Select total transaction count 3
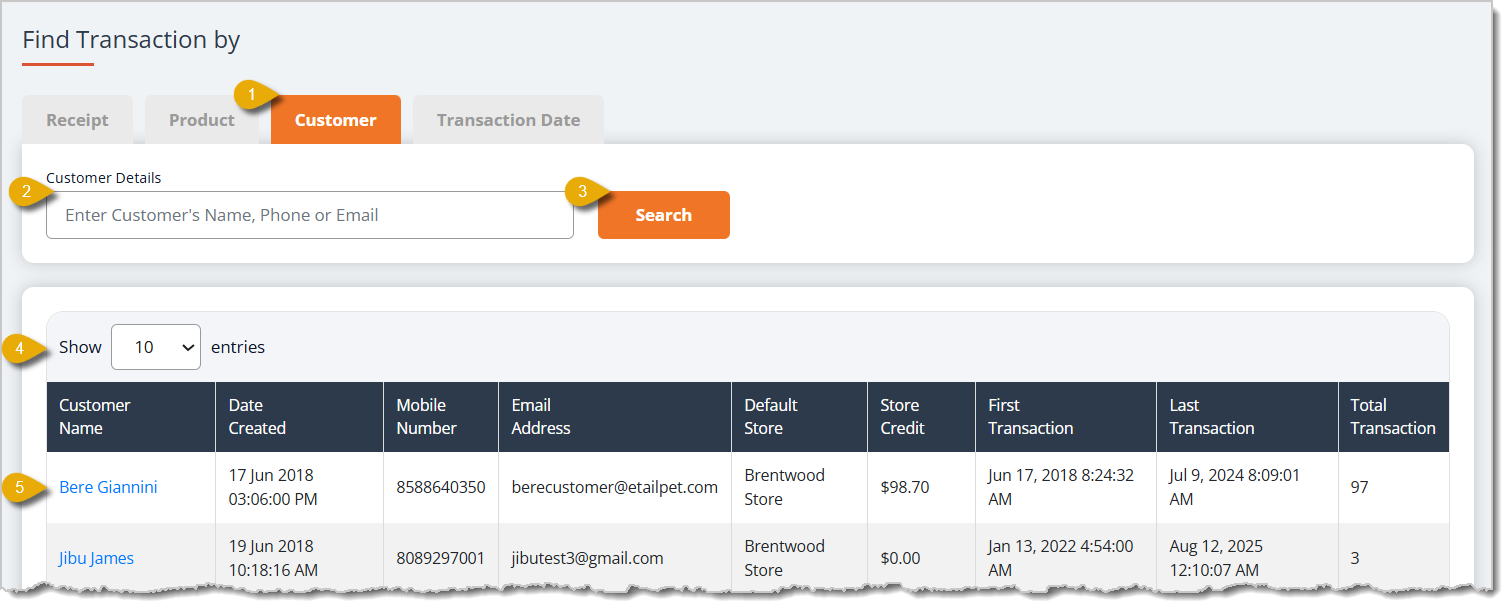 pos(1355,559)
